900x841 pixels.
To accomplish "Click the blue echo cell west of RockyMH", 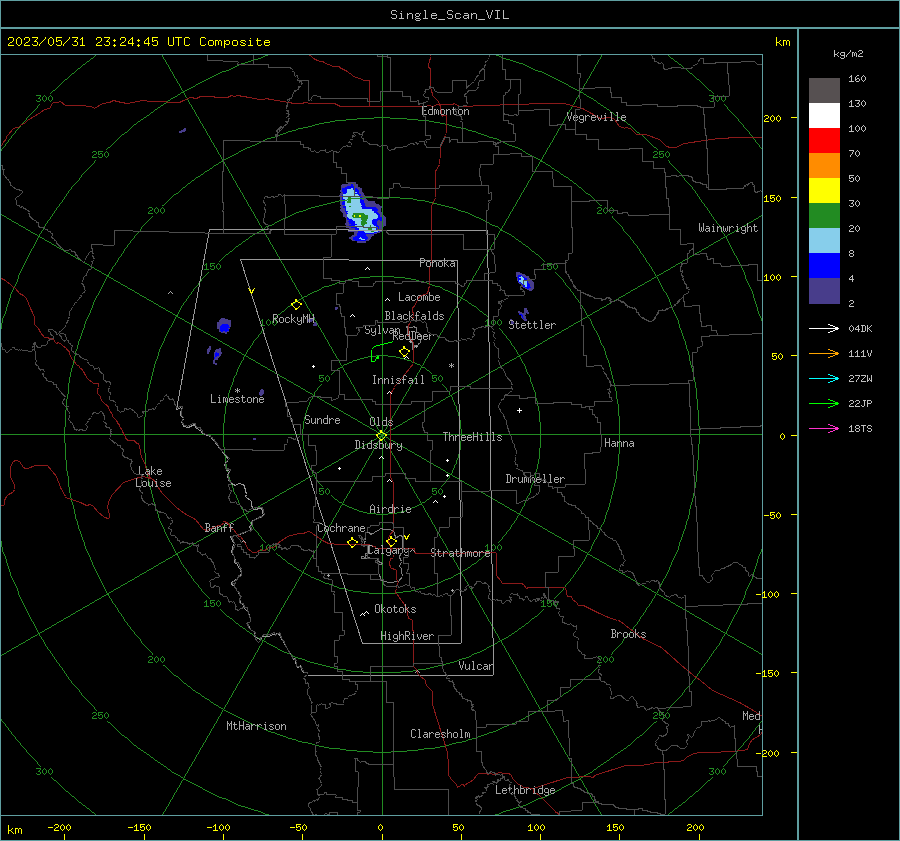I will 224,326.
